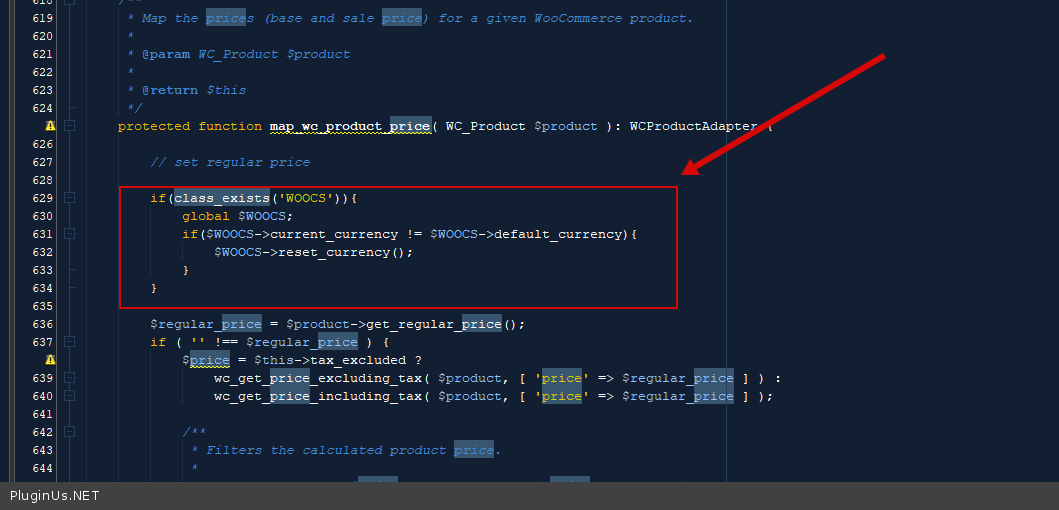
Task: Fold the inner current_currency if block on line 631
Action: pos(69,234)
